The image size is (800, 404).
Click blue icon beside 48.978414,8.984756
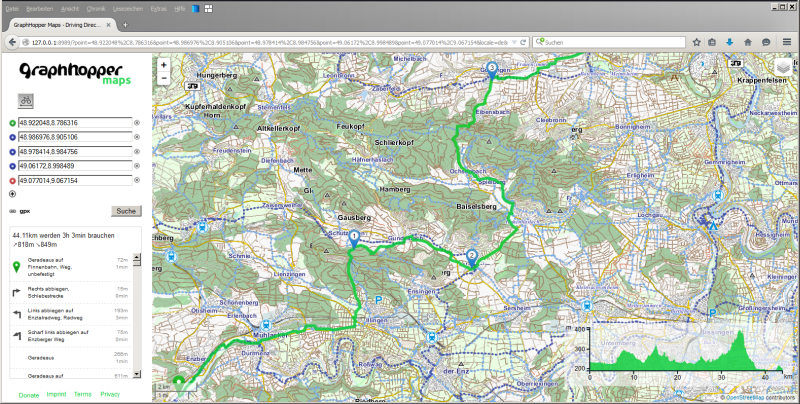pyautogui.click(x=13, y=152)
